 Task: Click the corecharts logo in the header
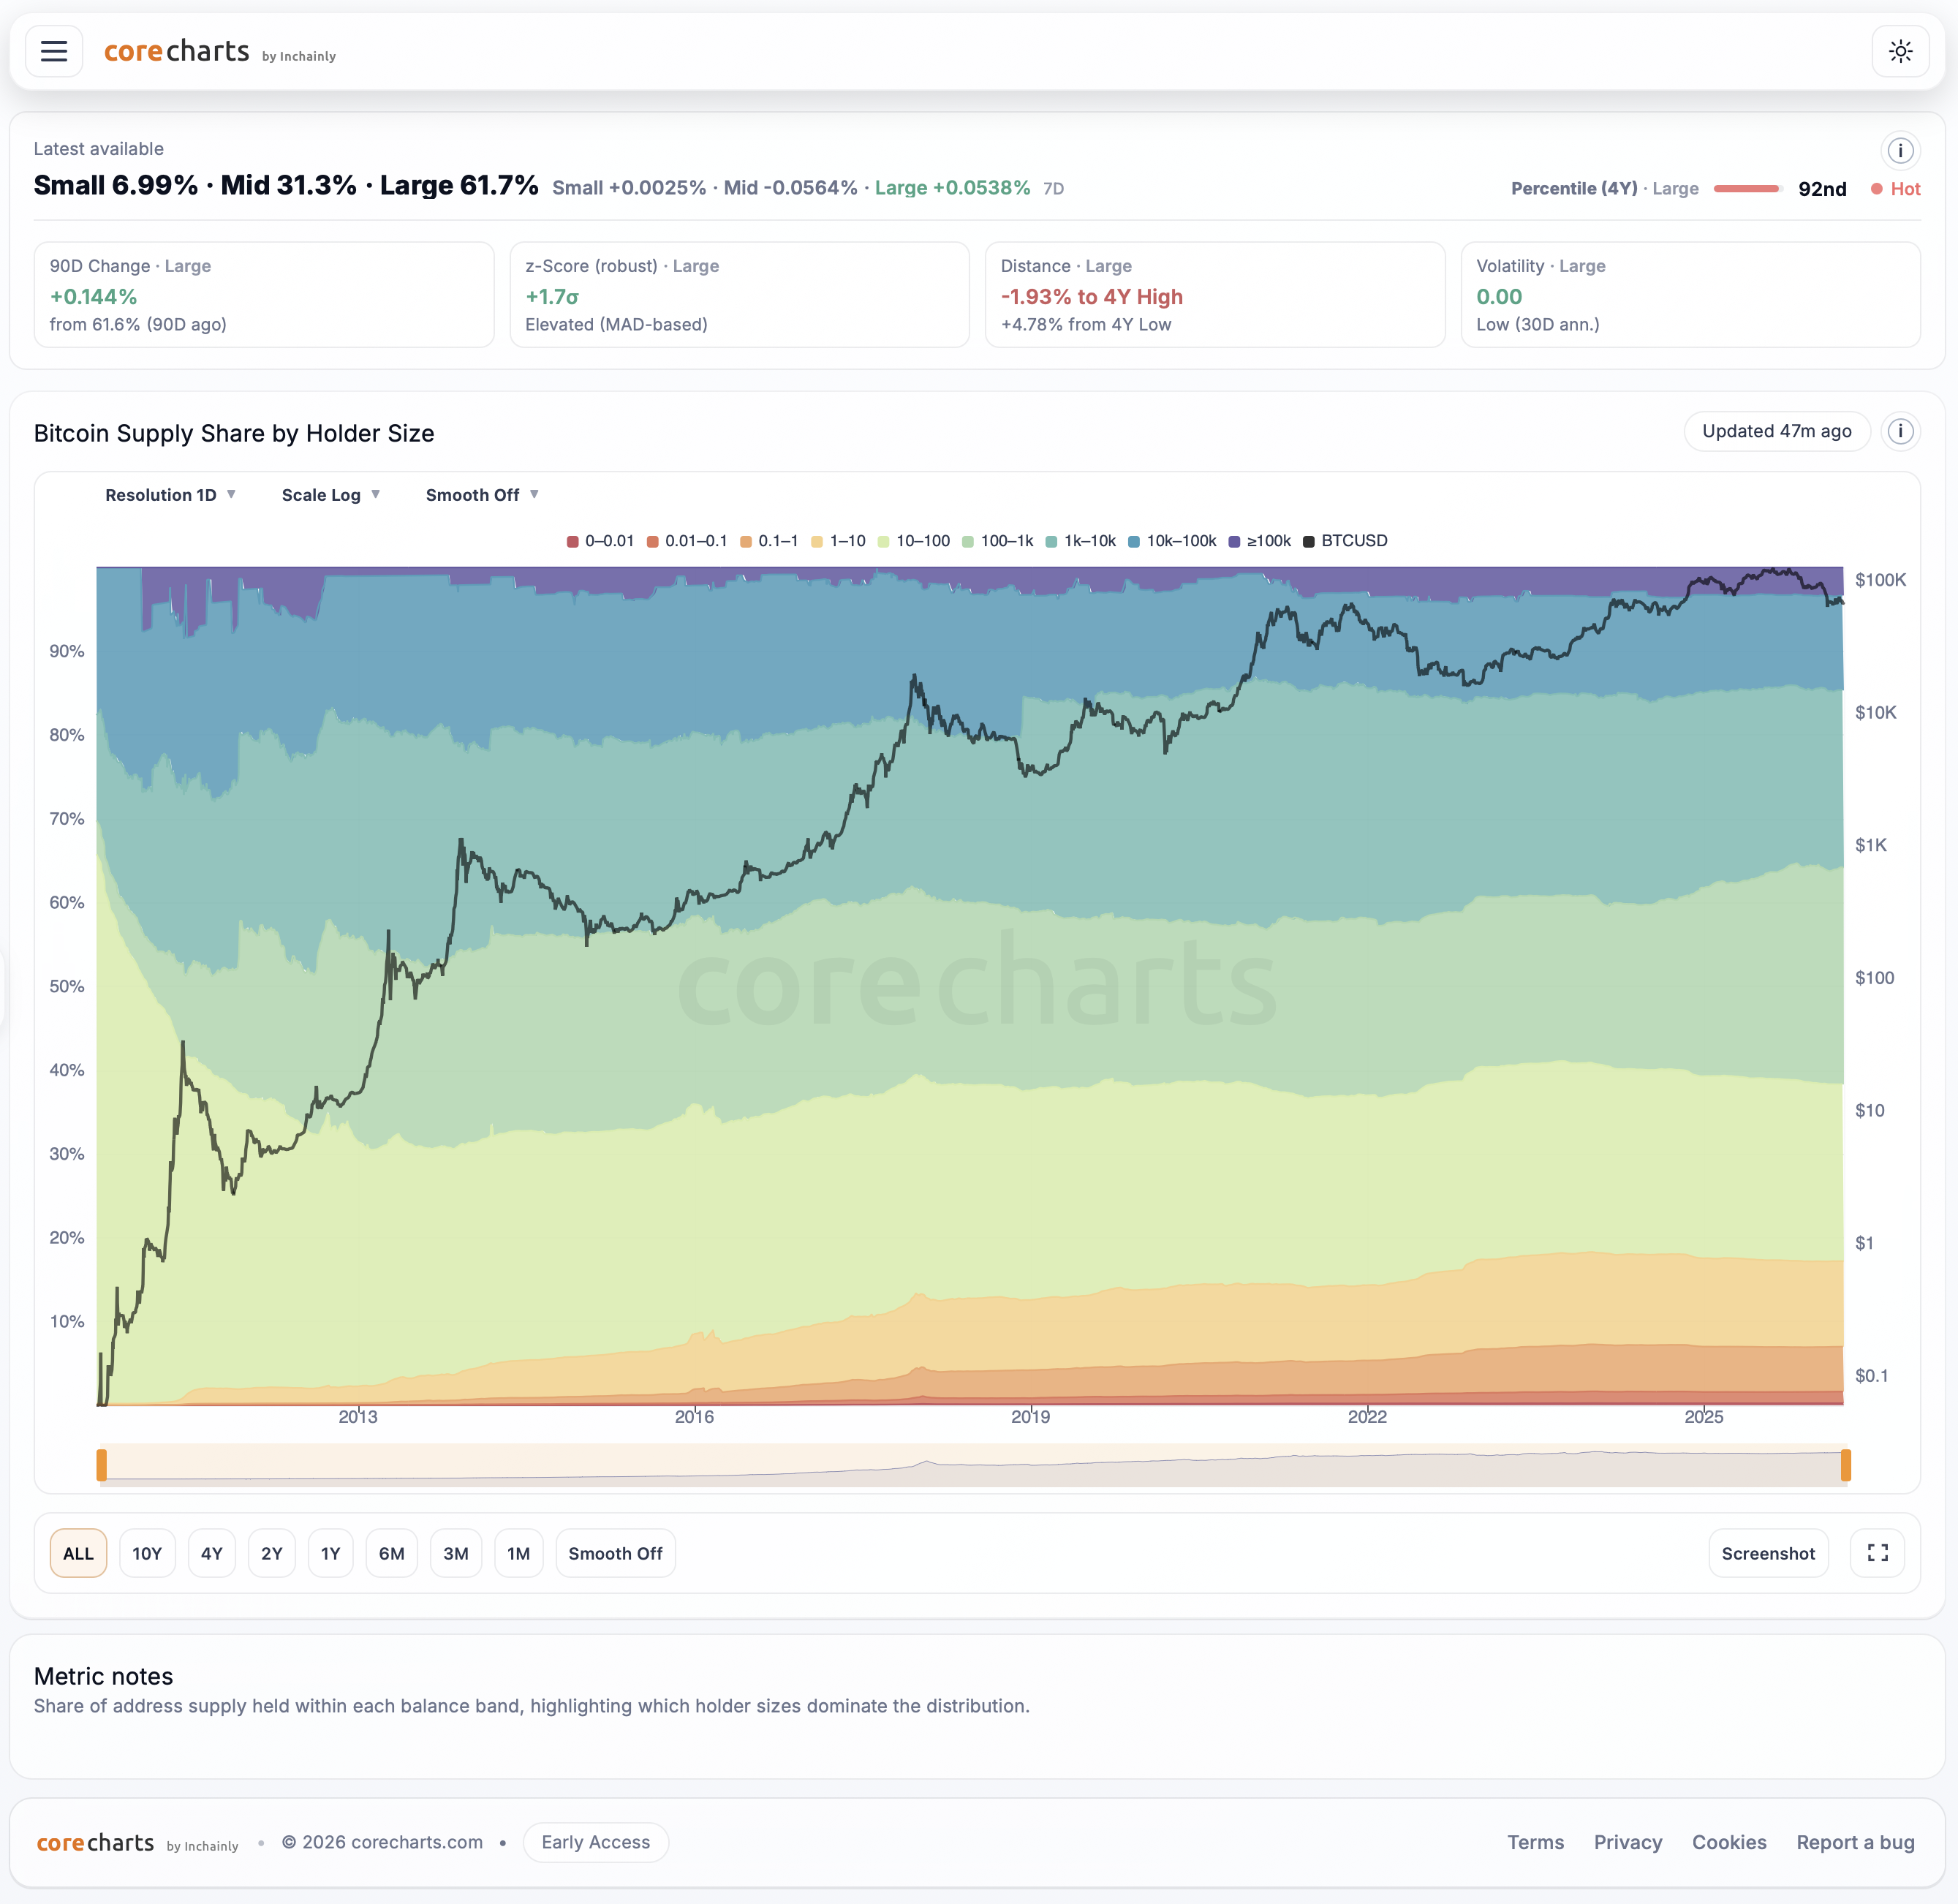tap(176, 51)
